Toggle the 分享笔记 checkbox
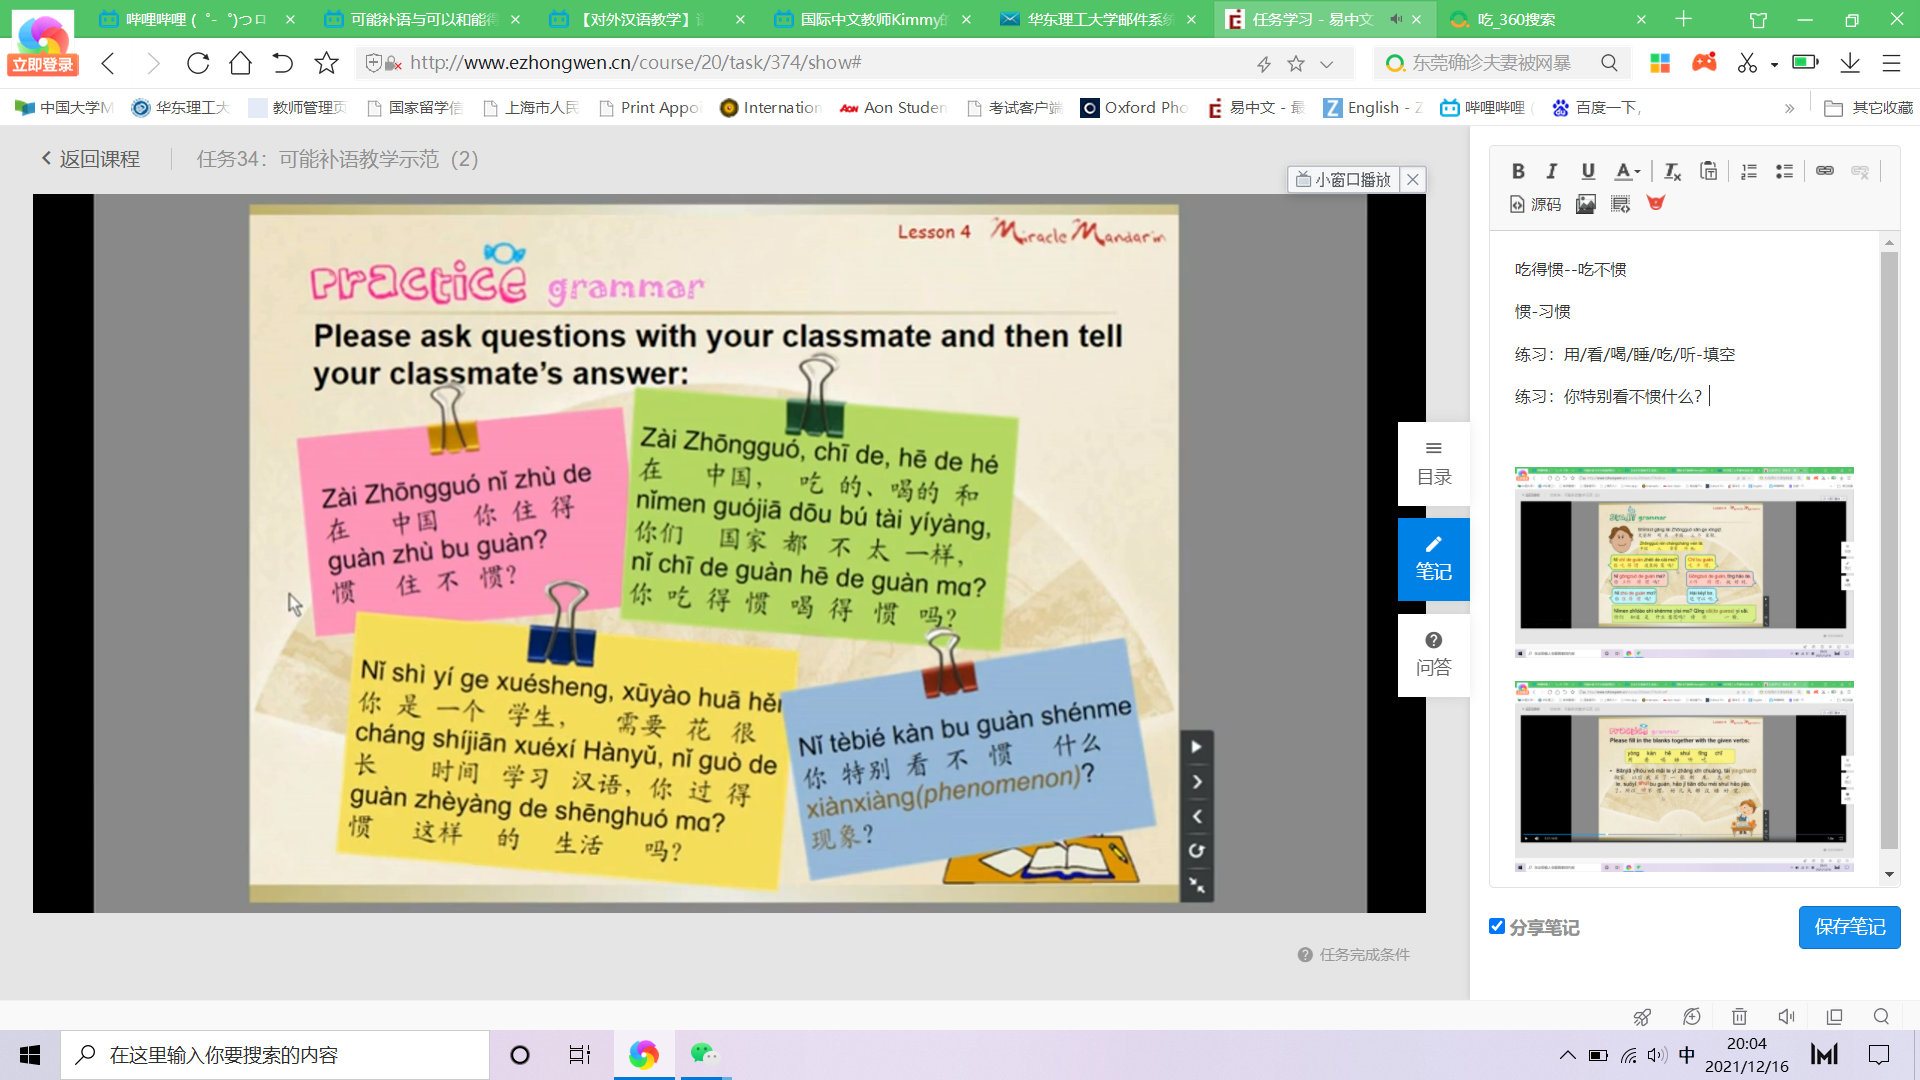Viewport: 1920px width, 1080px height. [1497, 926]
